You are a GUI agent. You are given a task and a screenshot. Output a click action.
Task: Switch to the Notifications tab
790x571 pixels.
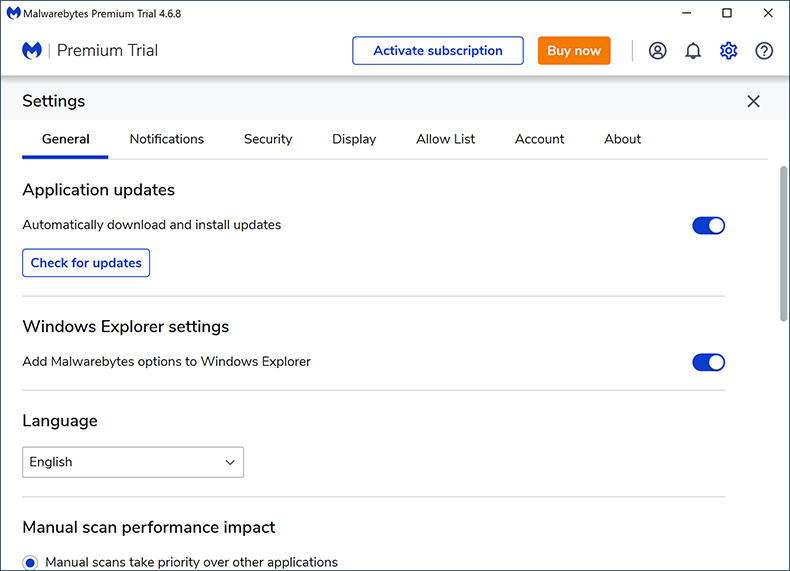[167, 139]
